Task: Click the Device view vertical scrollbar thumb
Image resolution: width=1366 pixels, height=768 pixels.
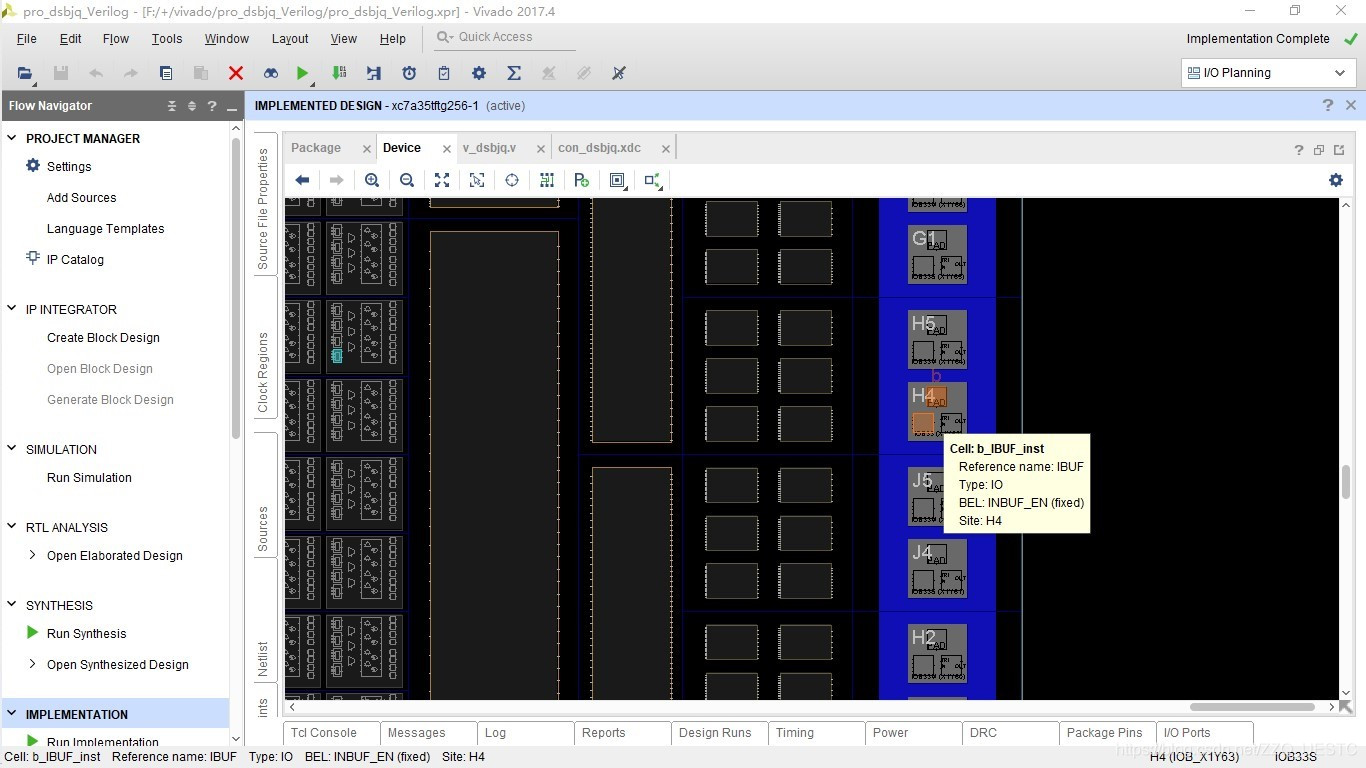Action: pyautogui.click(x=1346, y=483)
